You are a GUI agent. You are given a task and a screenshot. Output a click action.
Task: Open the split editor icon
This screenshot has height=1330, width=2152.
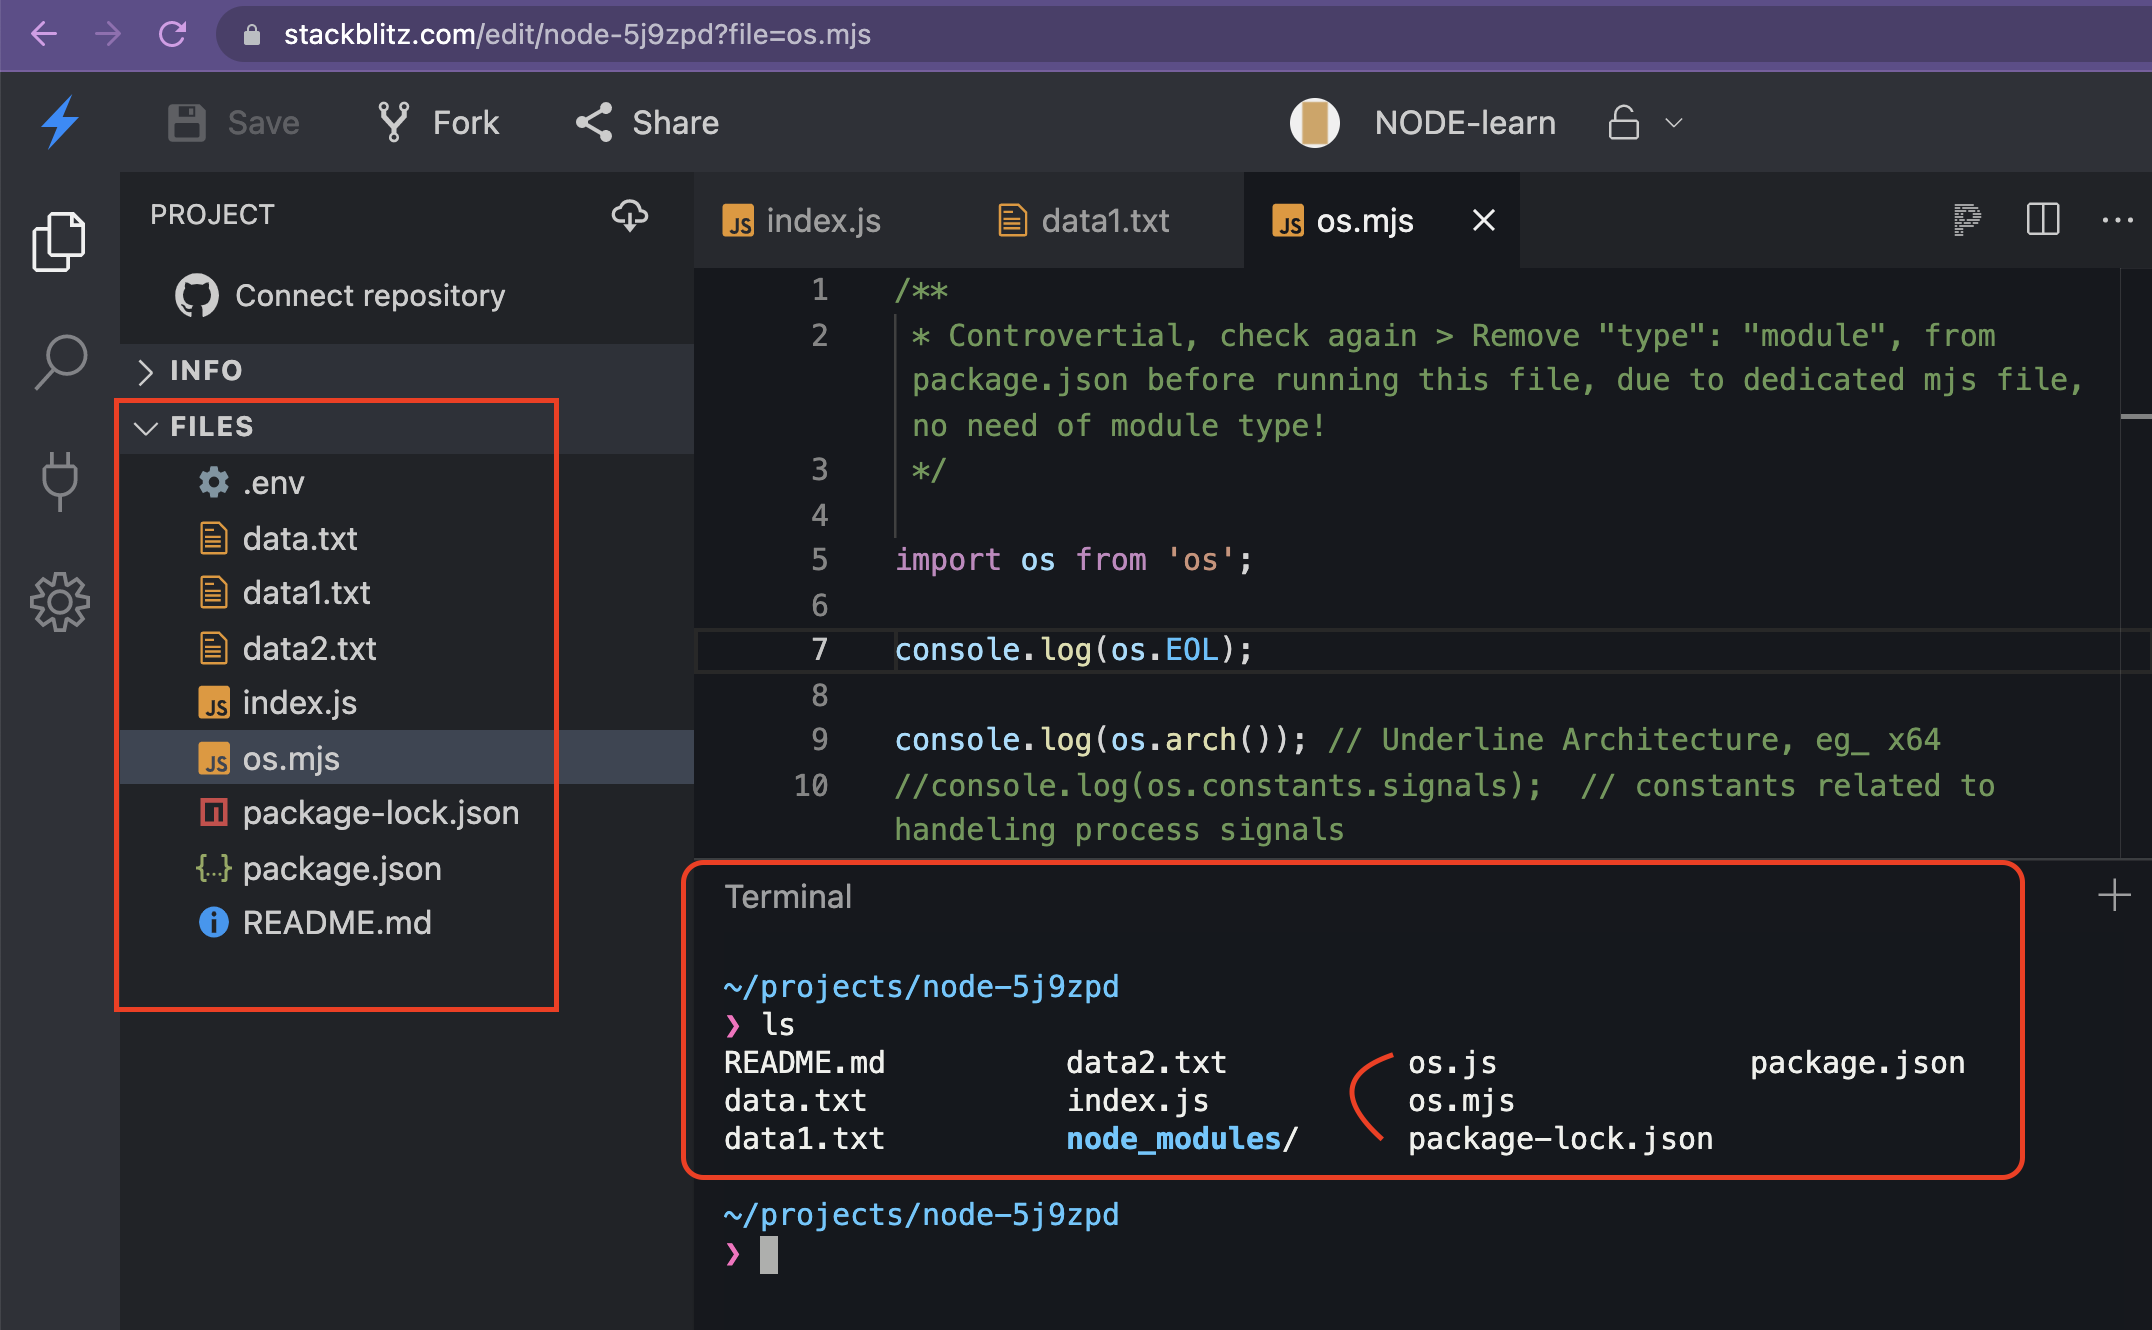pyautogui.click(x=2042, y=220)
